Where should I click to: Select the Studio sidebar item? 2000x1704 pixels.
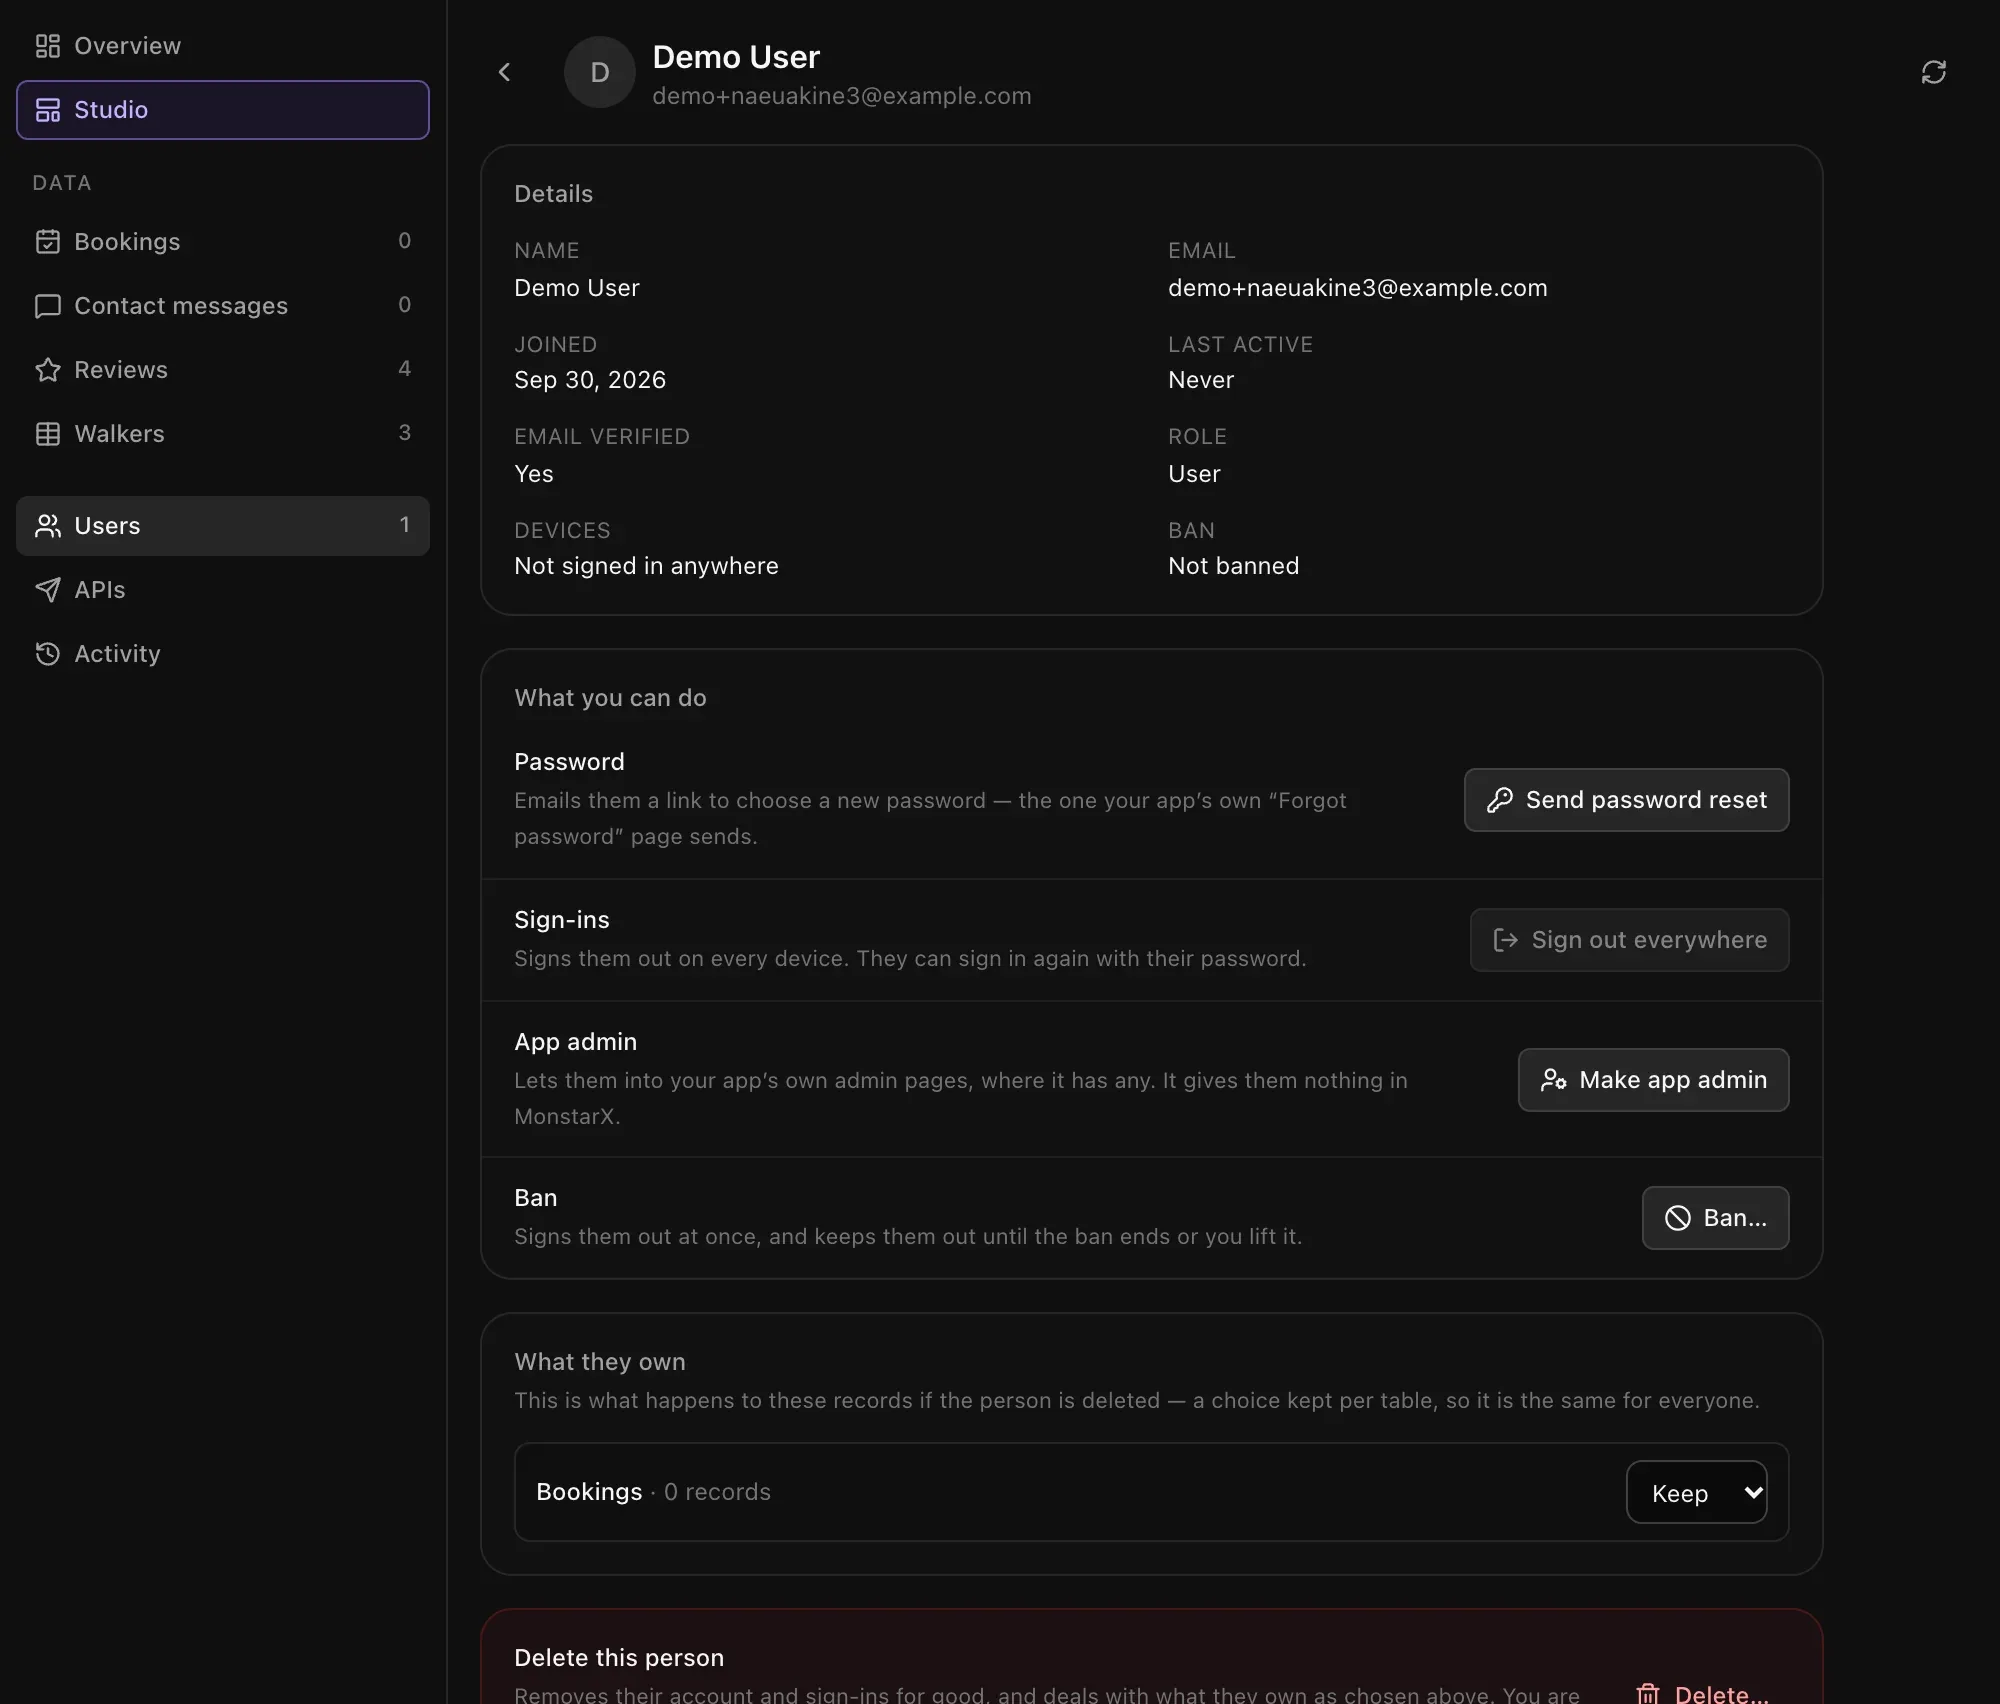pos(222,110)
